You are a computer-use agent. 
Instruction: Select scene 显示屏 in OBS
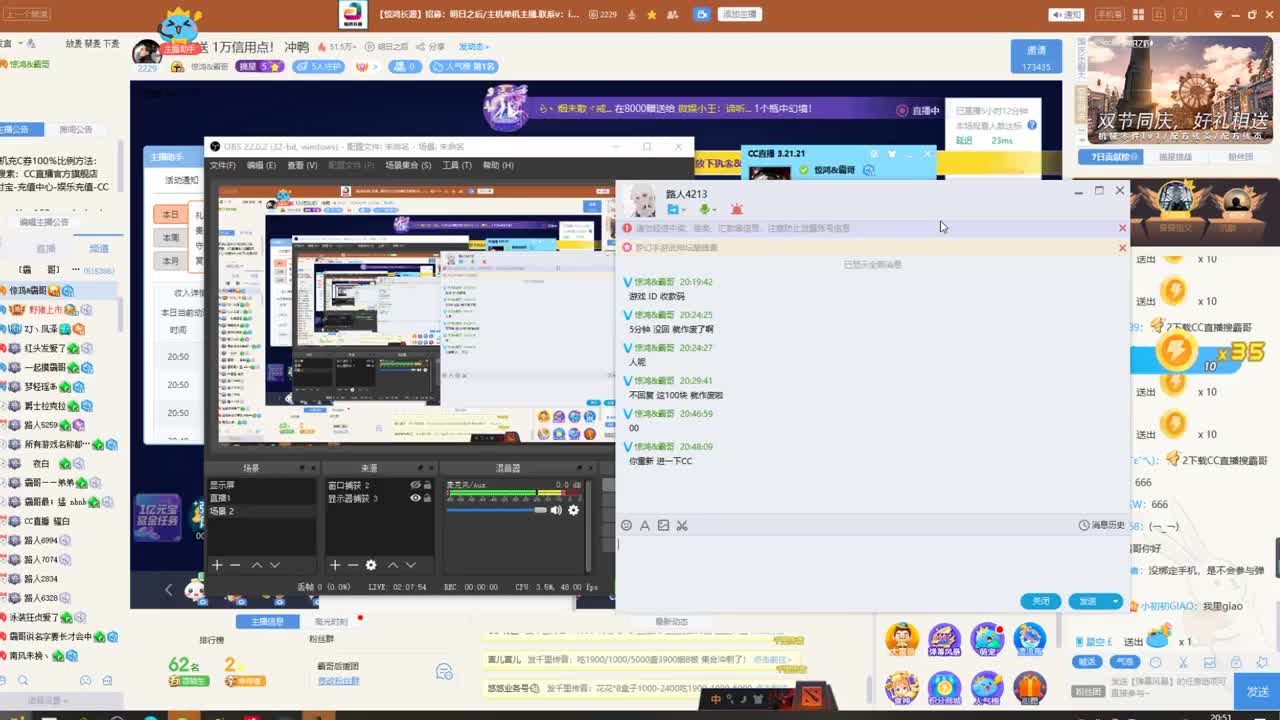(x=262, y=485)
